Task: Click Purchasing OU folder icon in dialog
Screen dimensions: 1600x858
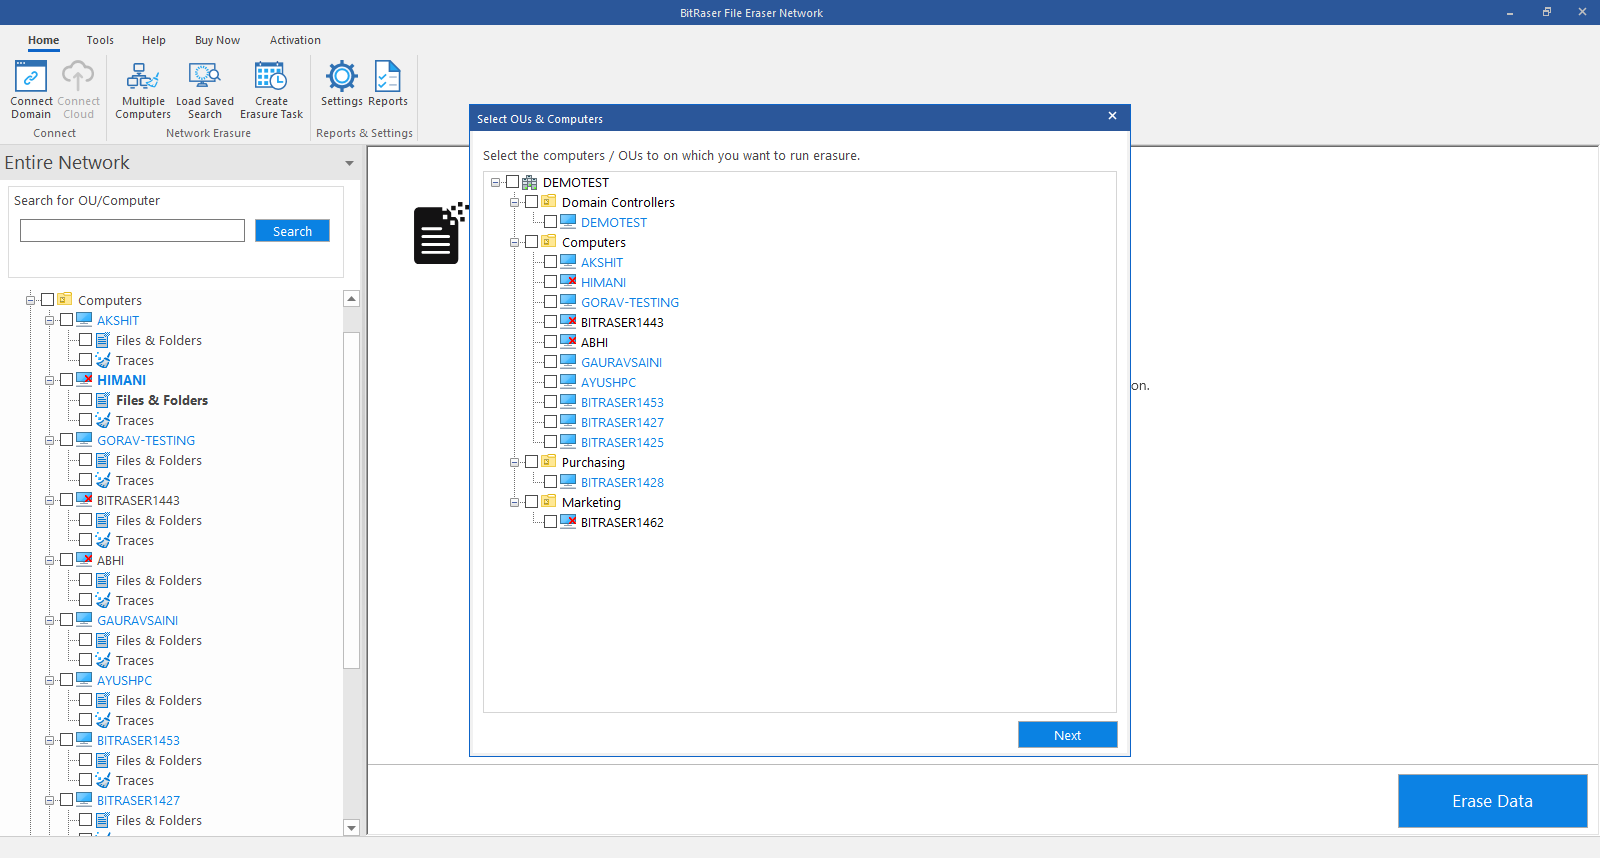Action: [x=549, y=461]
